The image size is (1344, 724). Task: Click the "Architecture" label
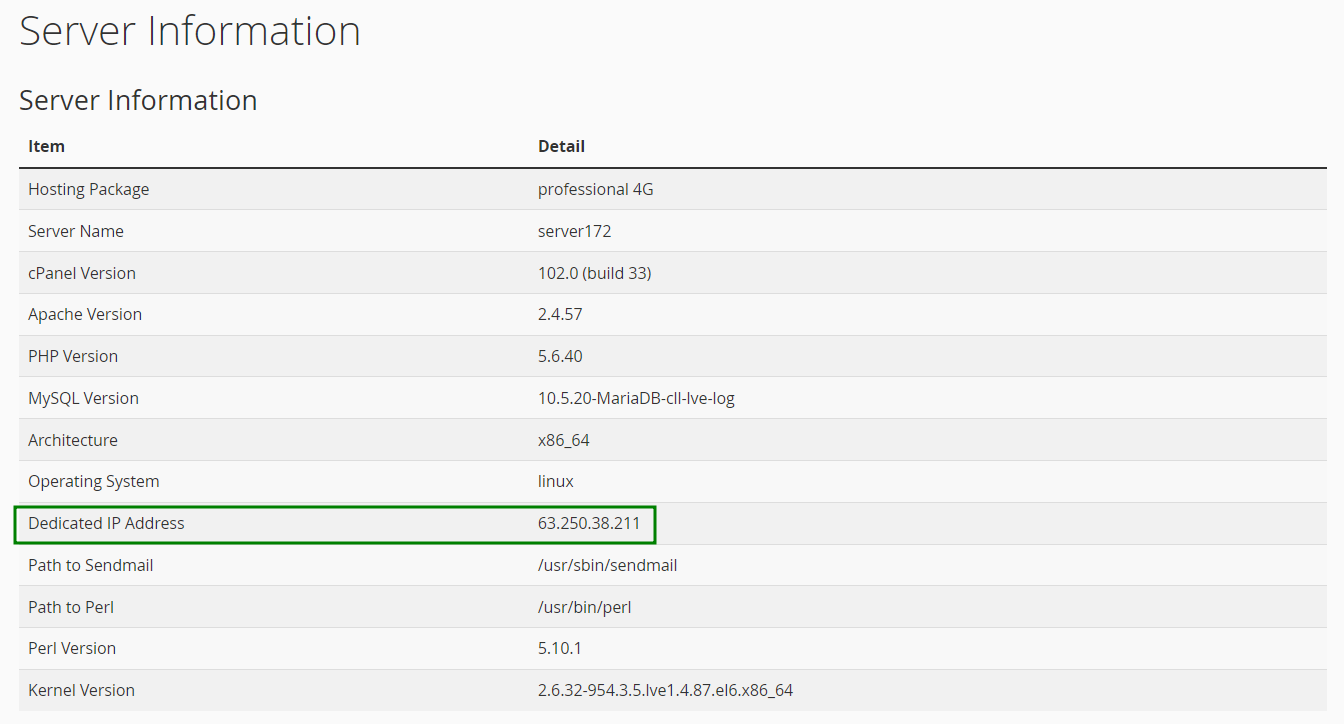(73, 440)
